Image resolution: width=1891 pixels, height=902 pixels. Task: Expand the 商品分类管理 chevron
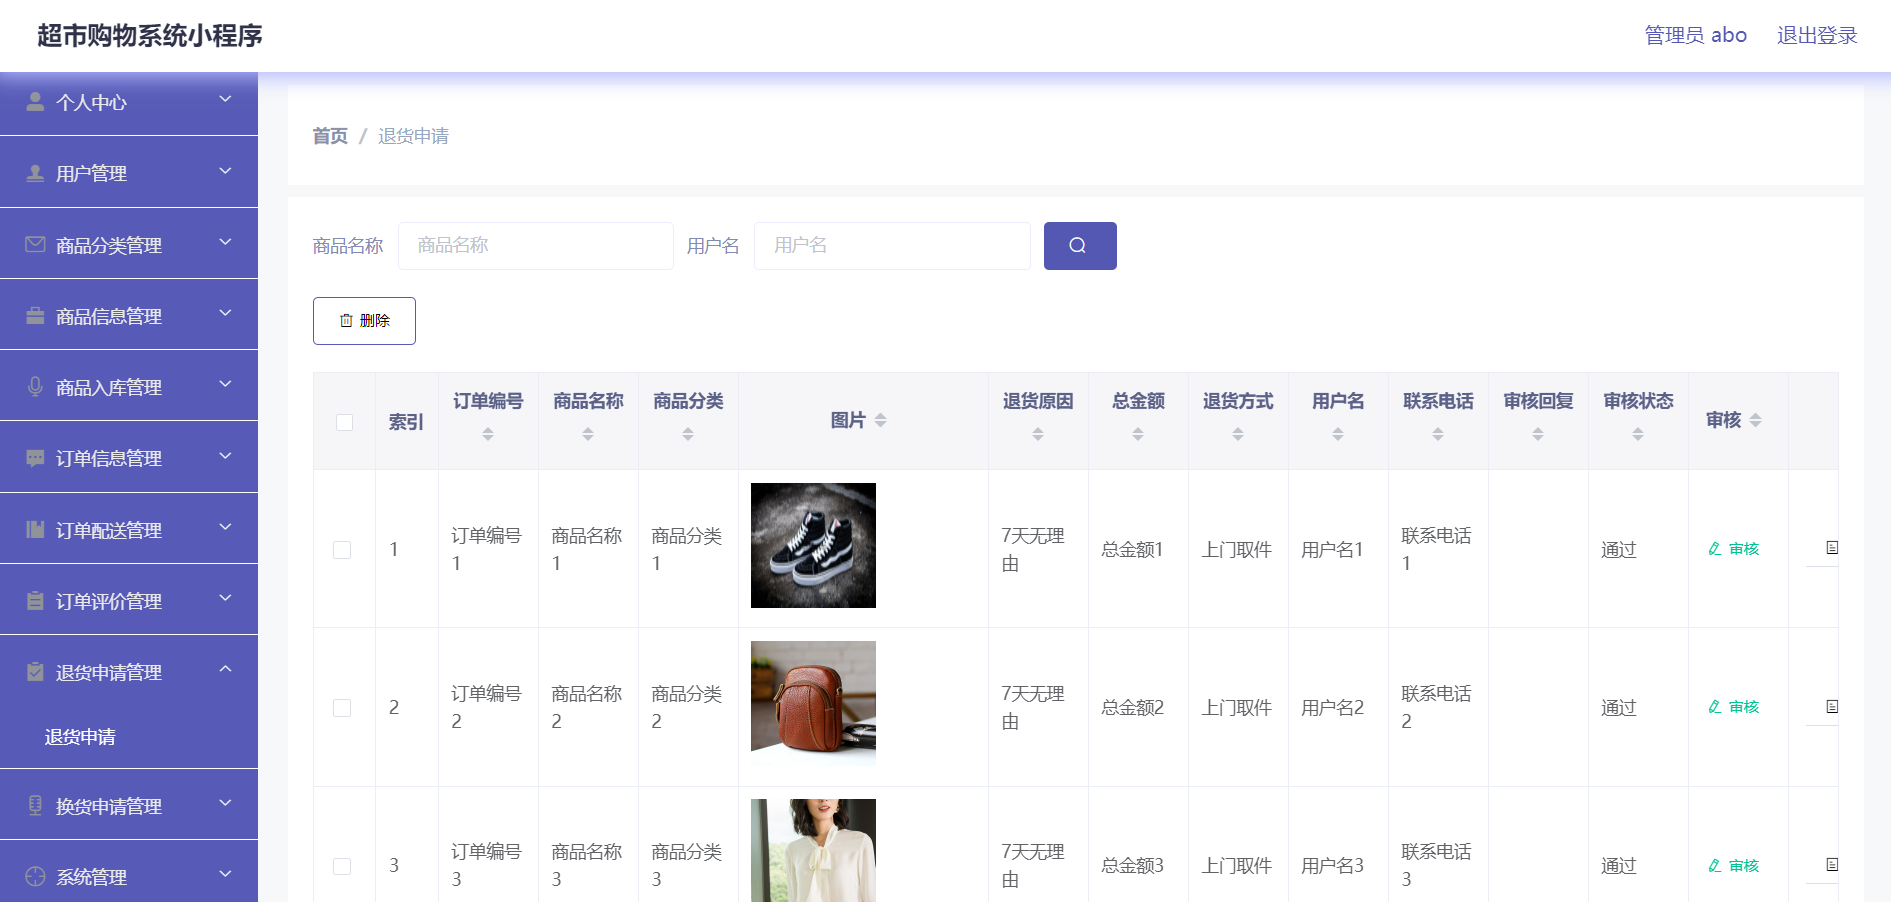point(225,242)
